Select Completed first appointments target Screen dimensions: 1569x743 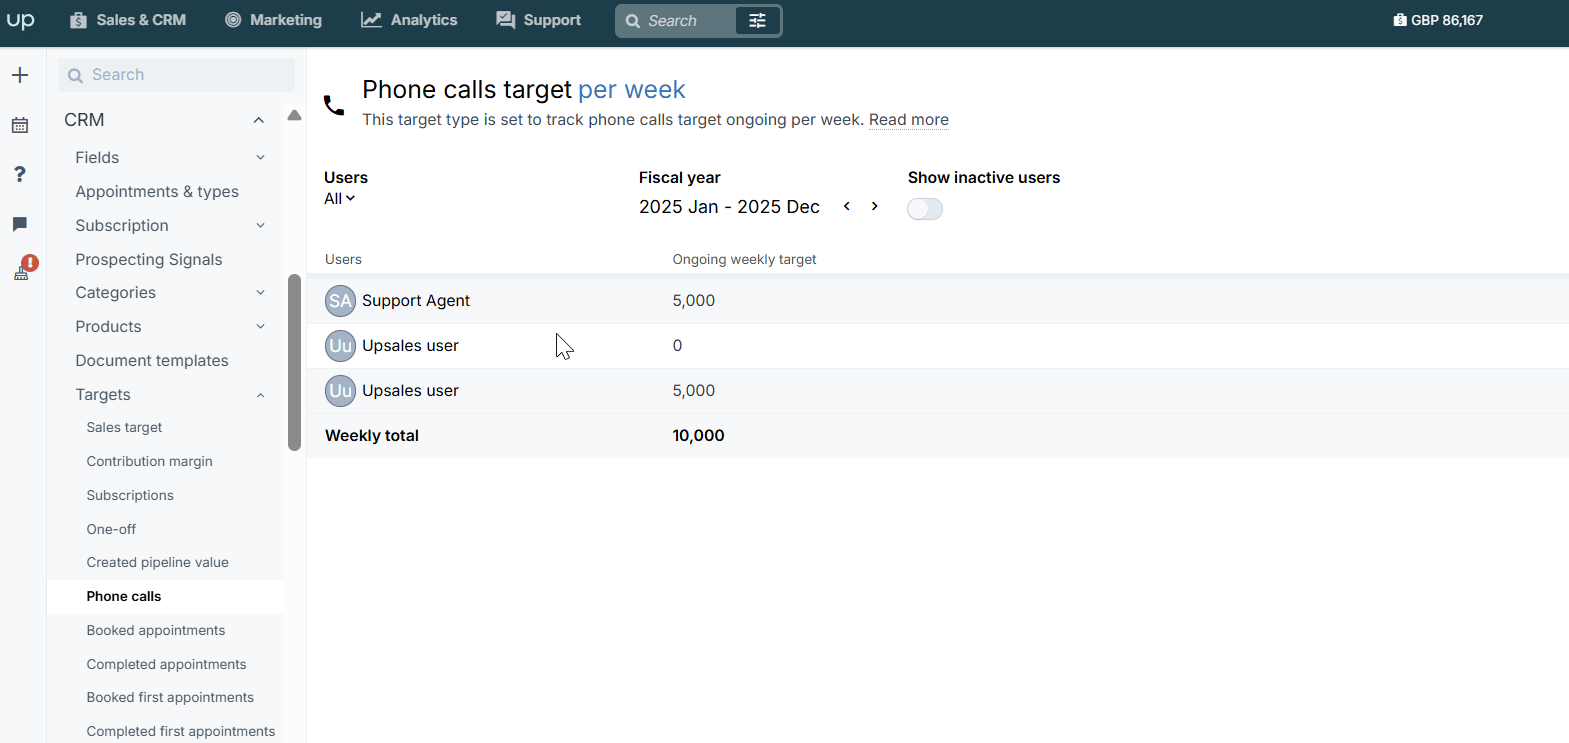coord(181,732)
